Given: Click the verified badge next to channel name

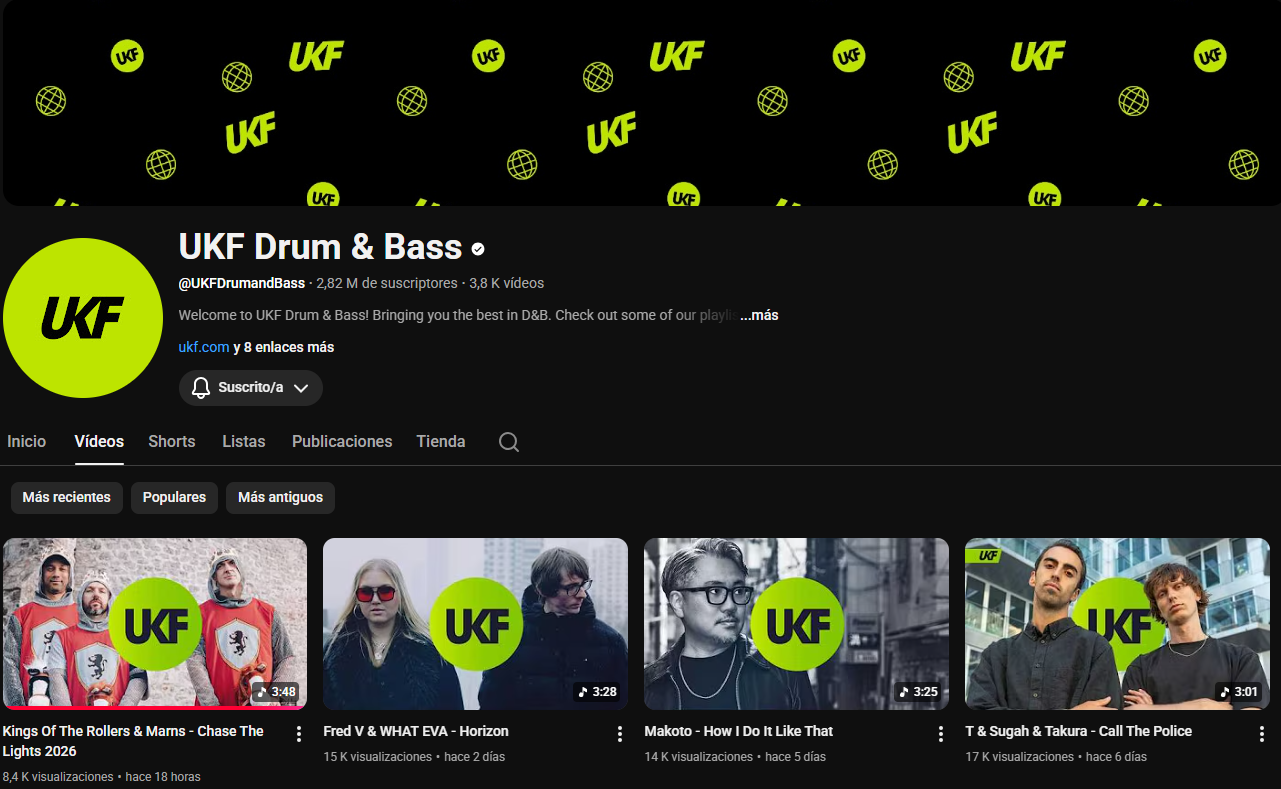Looking at the screenshot, I should pyautogui.click(x=478, y=248).
